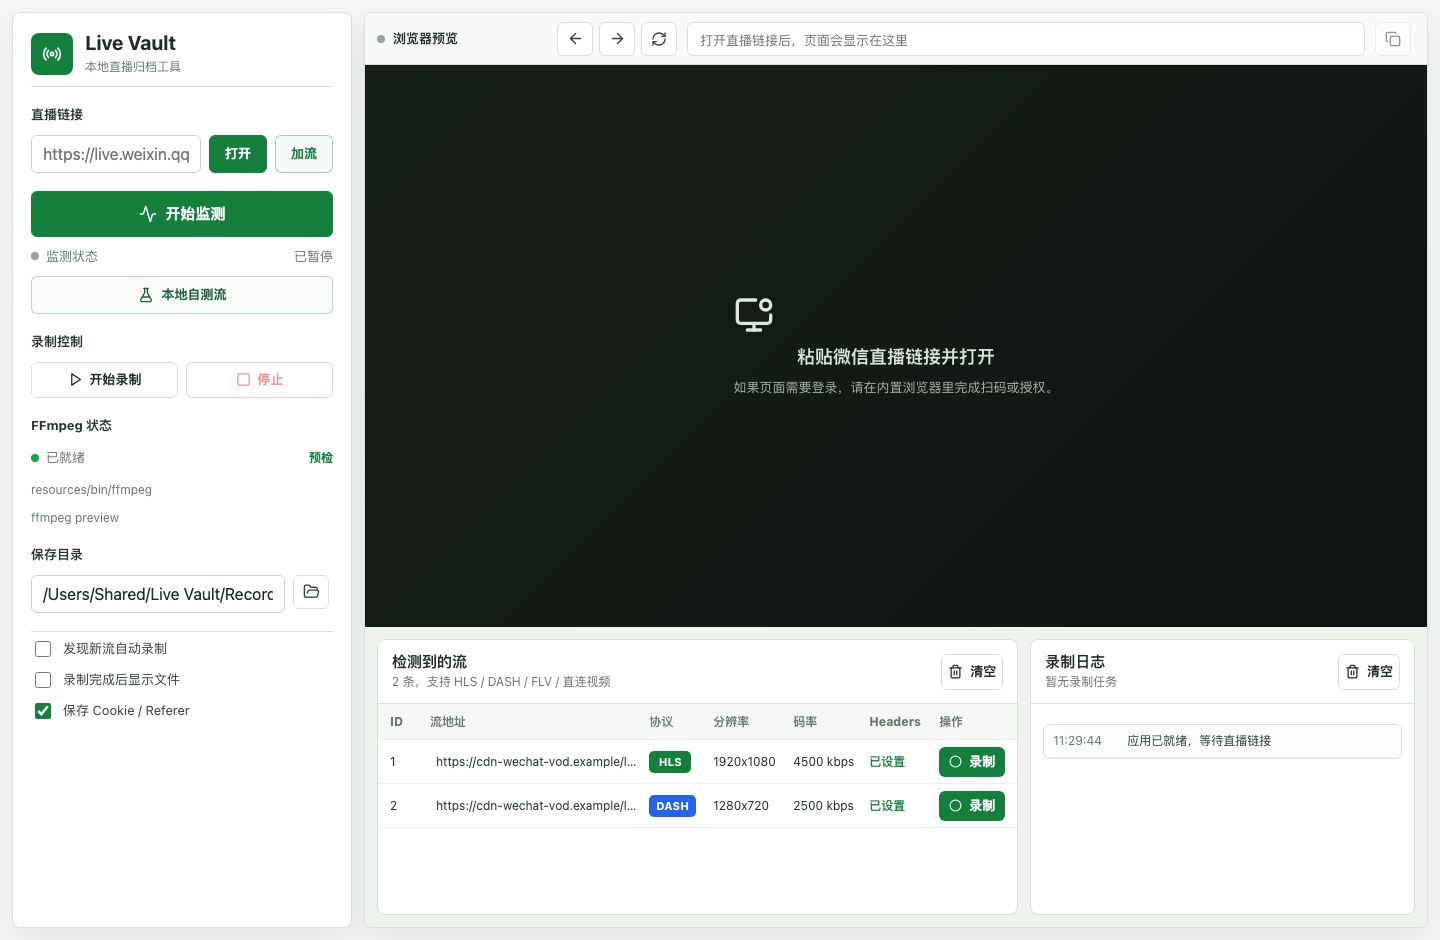
Task: Clear the recording log with 清空
Action: [1369, 672]
